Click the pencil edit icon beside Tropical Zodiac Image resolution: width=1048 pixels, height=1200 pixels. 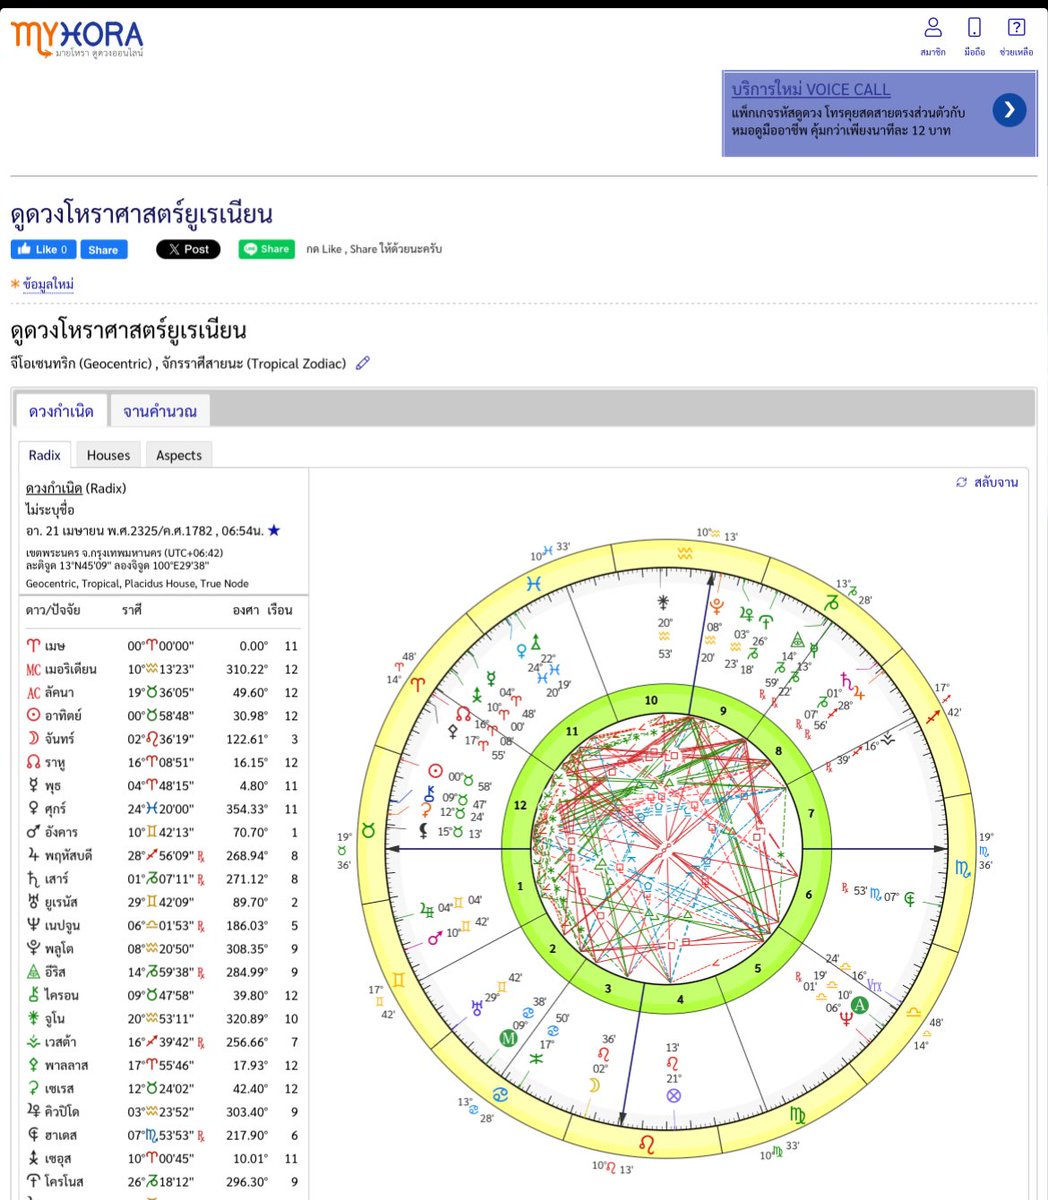pos(363,363)
